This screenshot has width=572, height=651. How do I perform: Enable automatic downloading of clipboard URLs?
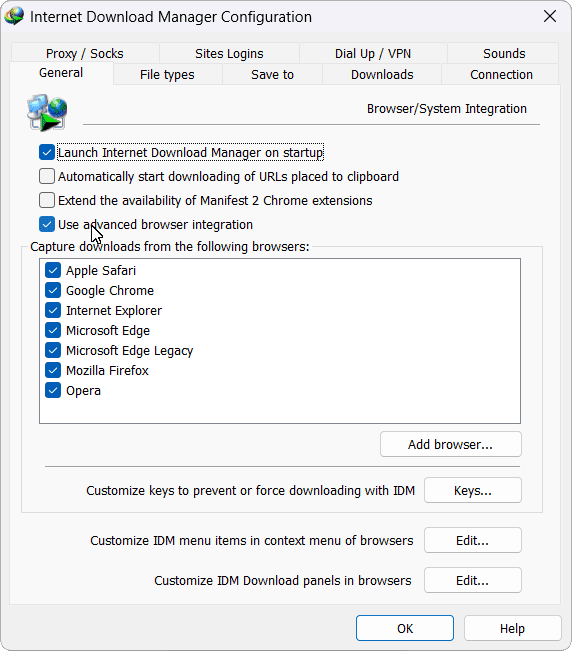click(47, 176)
